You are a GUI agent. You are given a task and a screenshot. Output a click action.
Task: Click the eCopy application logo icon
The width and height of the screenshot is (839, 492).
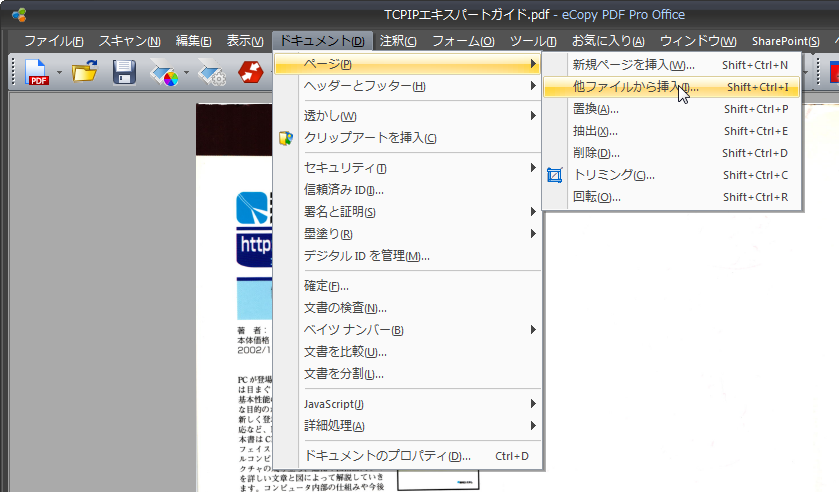tap(19, 14)
